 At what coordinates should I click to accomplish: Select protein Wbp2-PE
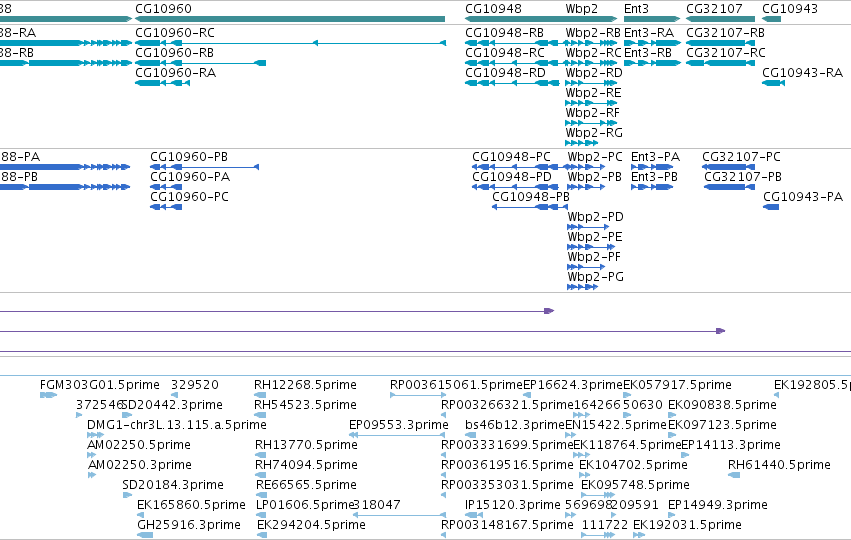595,237
